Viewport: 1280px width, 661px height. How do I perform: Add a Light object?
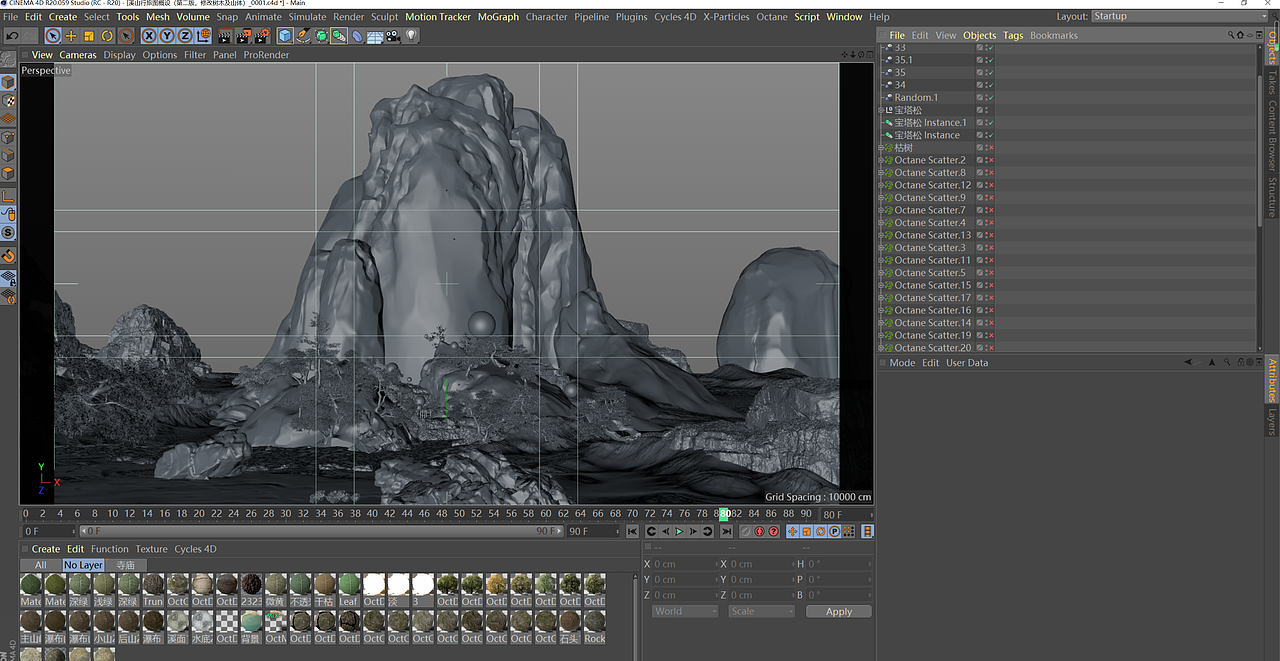[x=411, y=36]
